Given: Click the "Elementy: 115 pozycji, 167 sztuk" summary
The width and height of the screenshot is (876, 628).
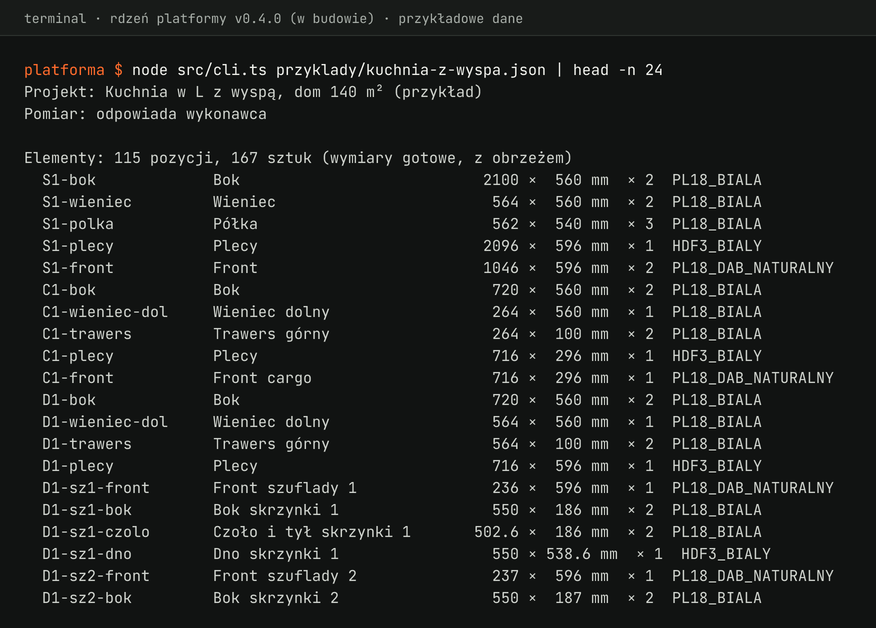Looking at the screenshot, I should [168, 158].
